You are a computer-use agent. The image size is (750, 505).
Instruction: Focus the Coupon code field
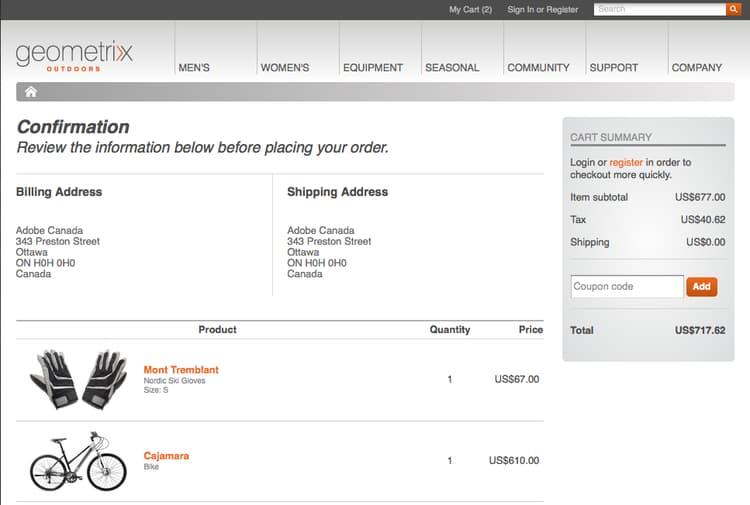(627, 286)
